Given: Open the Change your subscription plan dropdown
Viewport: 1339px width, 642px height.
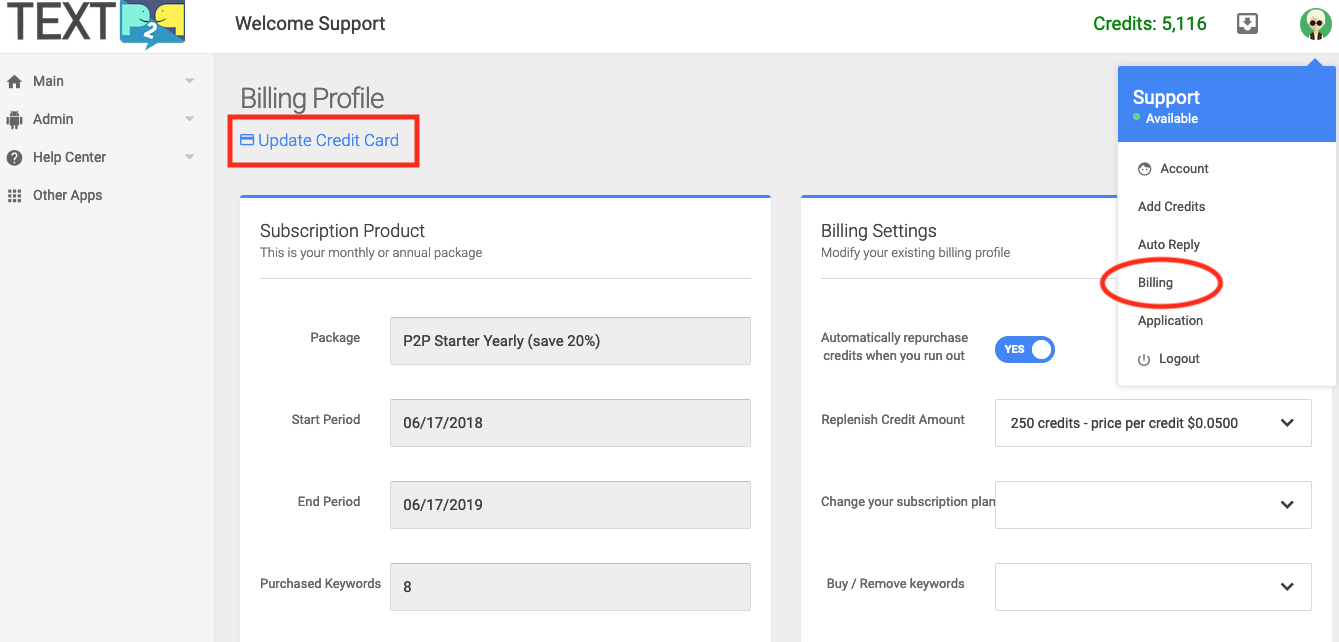Looking at the screenshot, I should pos(1153,505).
